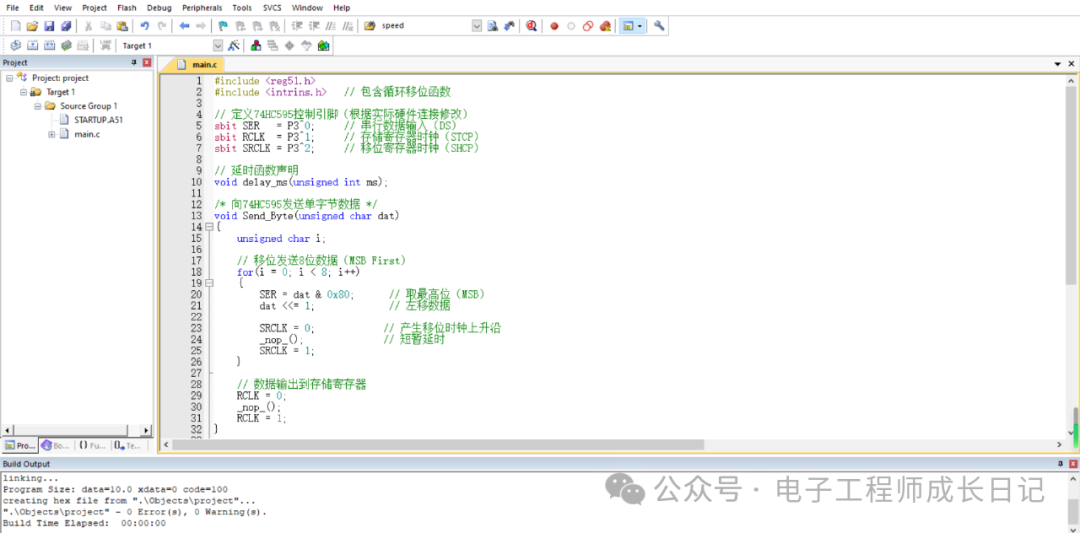This screenshot has height=533, width=1080.
Task: Collapse the function fold at line 14
Action: (x=209, y=227)
